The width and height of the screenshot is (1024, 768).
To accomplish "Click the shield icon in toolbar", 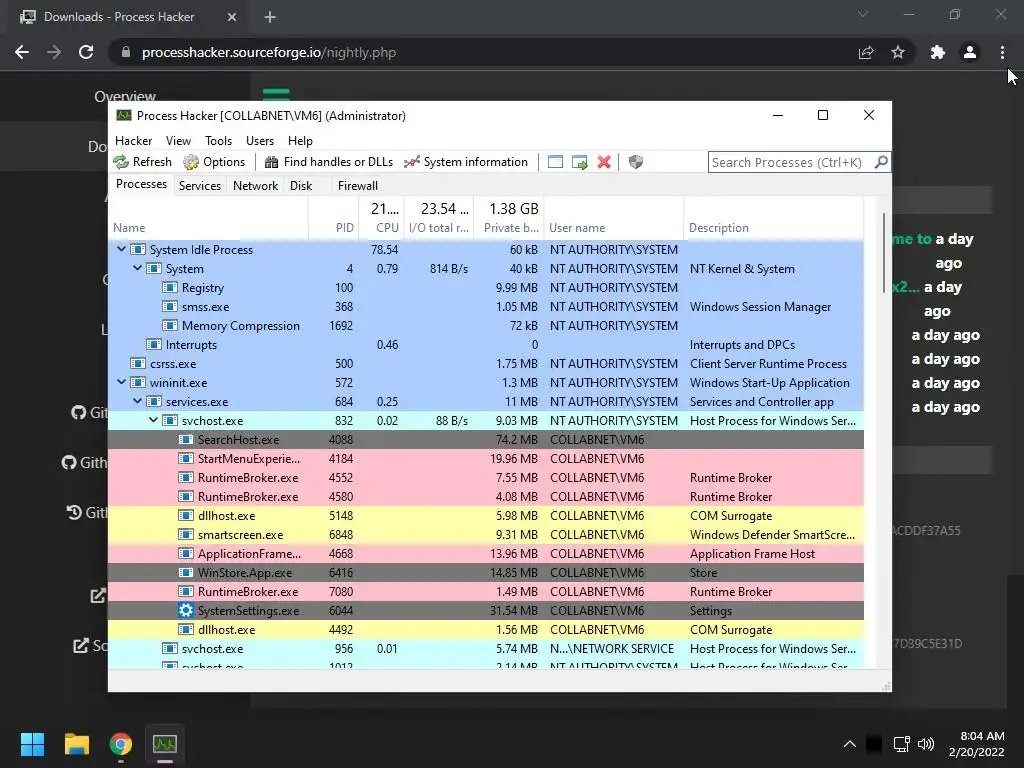I will tap(635, 162).
